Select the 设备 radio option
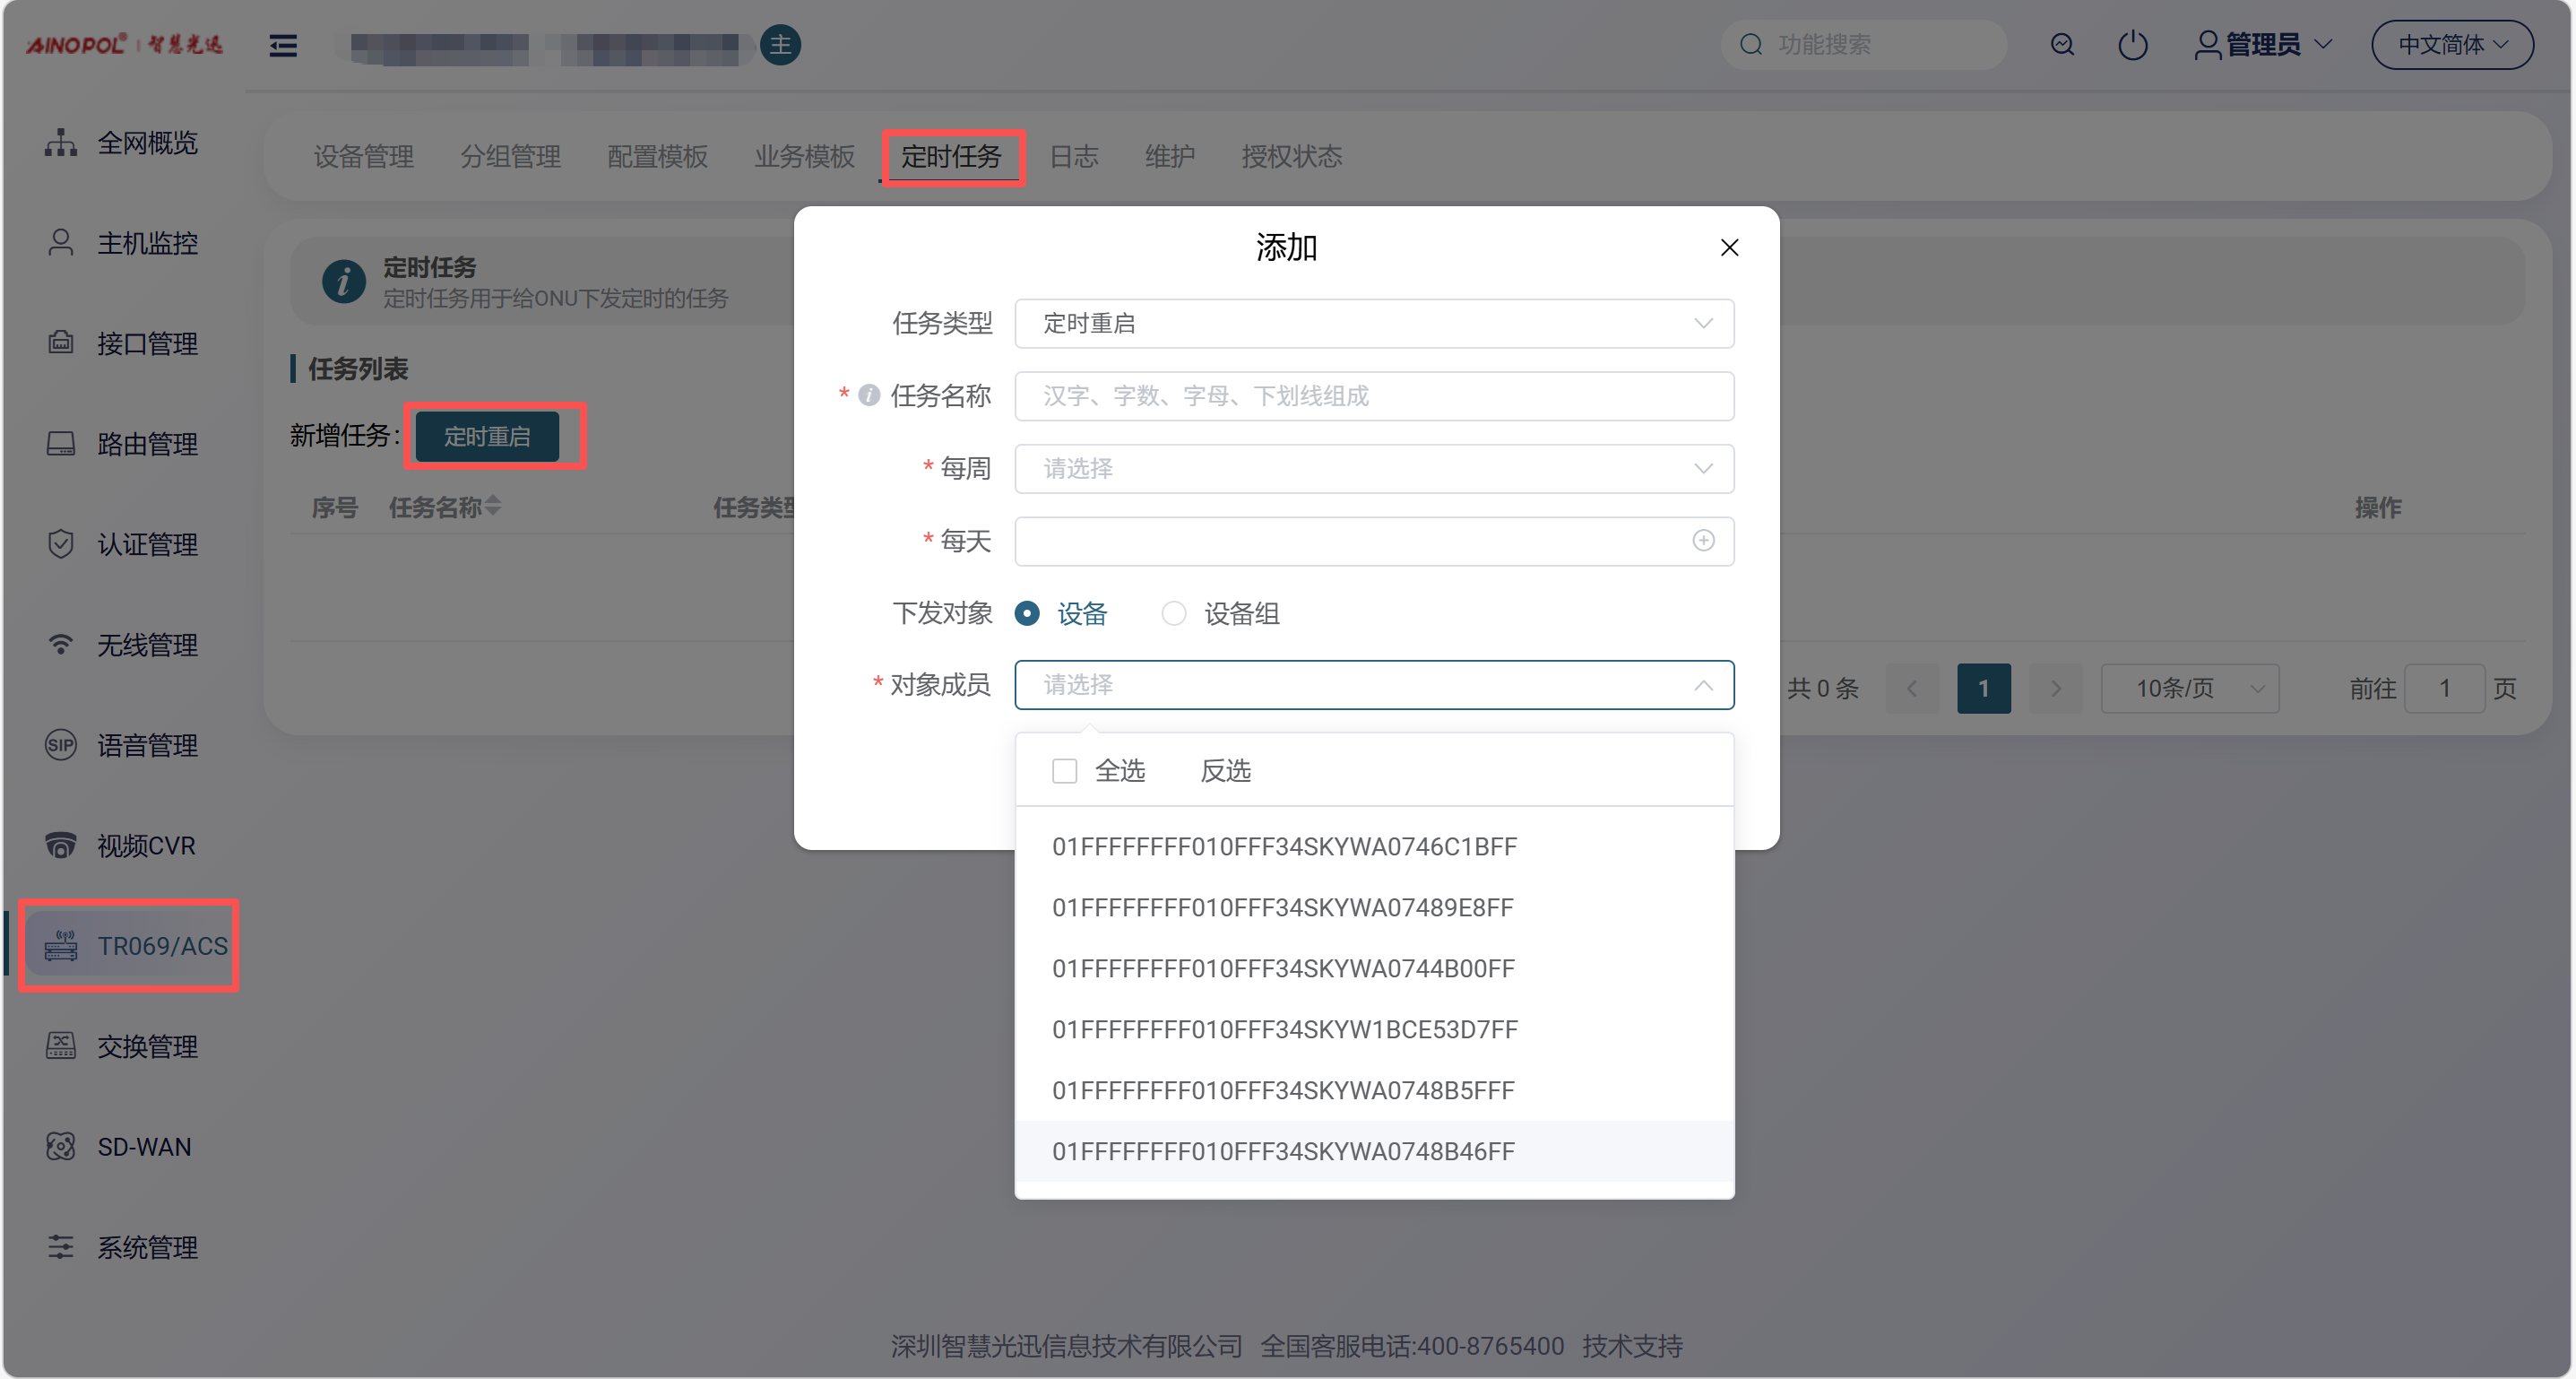Viewport: 2576px width, 1379px height. pyautogui.click(x=1027, y=613)
